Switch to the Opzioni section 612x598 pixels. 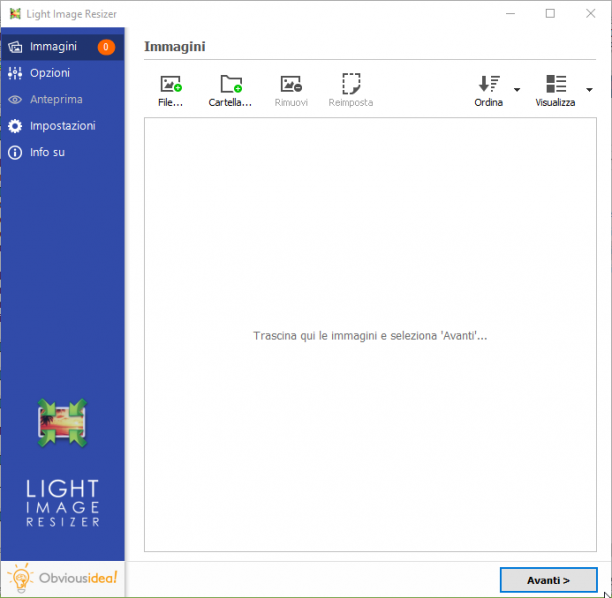click(62, 73)
